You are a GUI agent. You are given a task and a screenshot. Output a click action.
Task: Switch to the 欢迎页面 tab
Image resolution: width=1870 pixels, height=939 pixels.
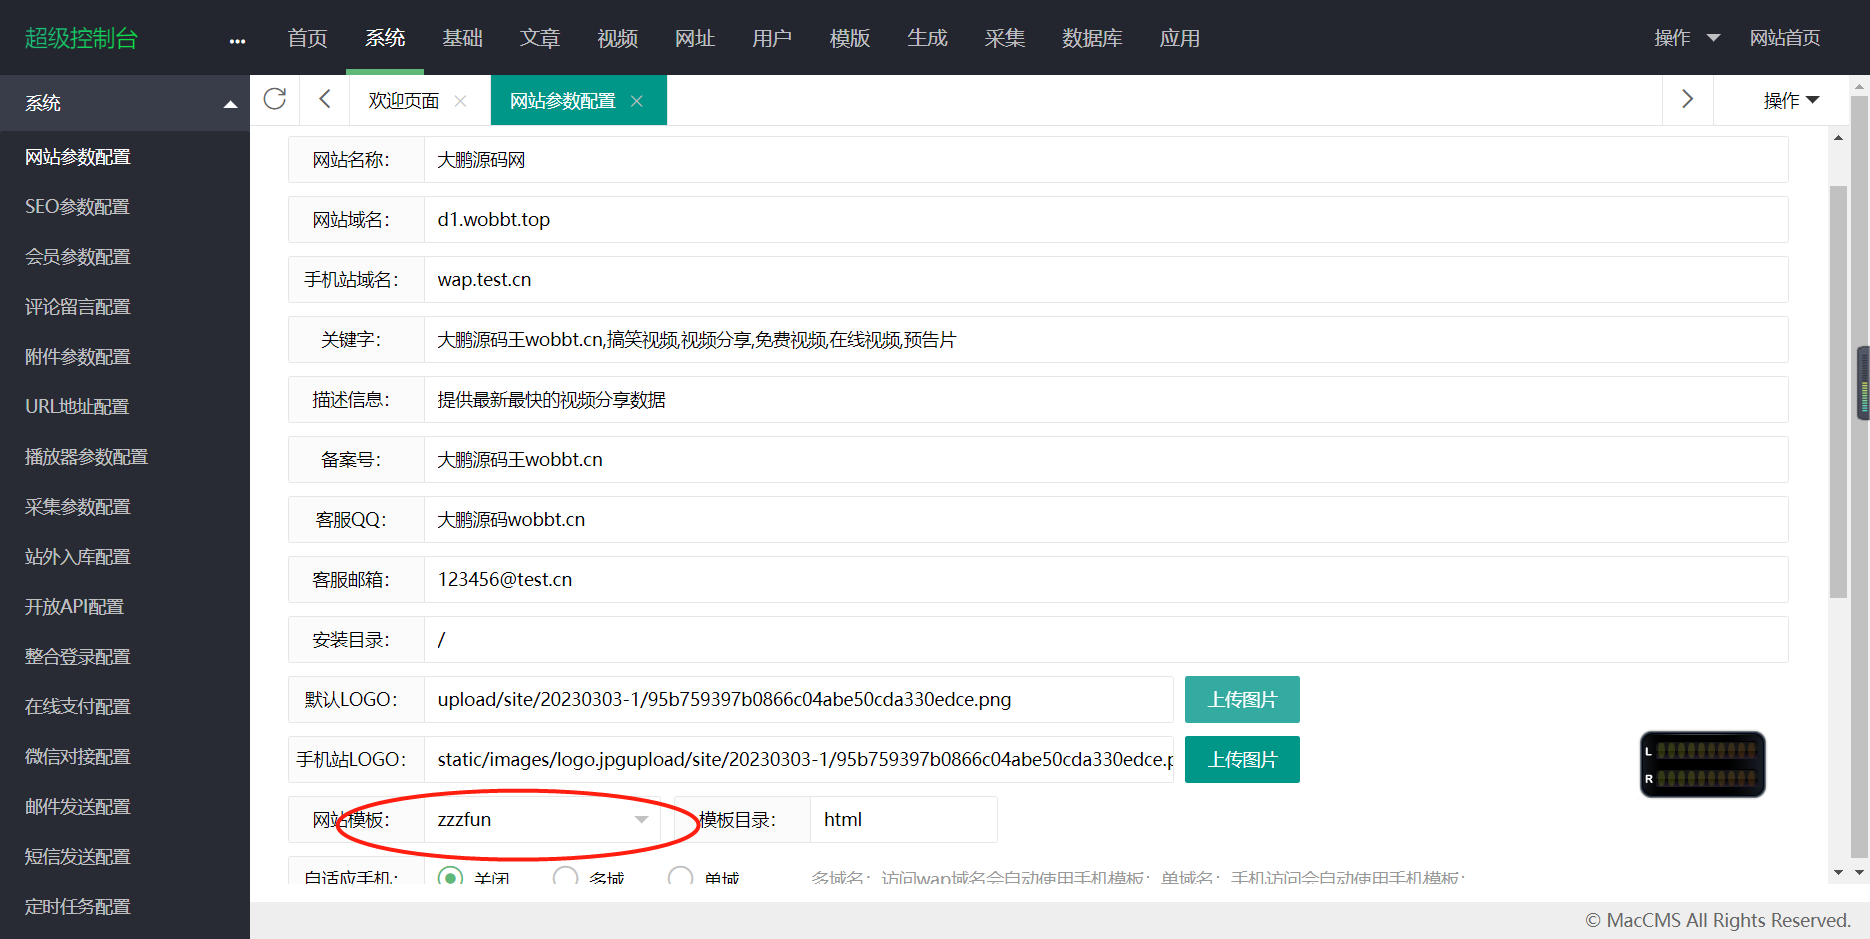click(402, 100)
